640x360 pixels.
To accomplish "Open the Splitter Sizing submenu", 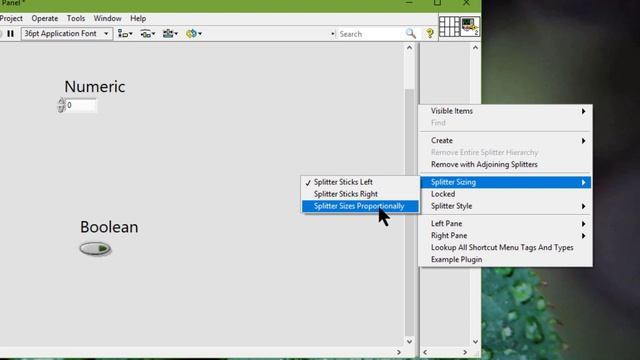I will point(506,182).
